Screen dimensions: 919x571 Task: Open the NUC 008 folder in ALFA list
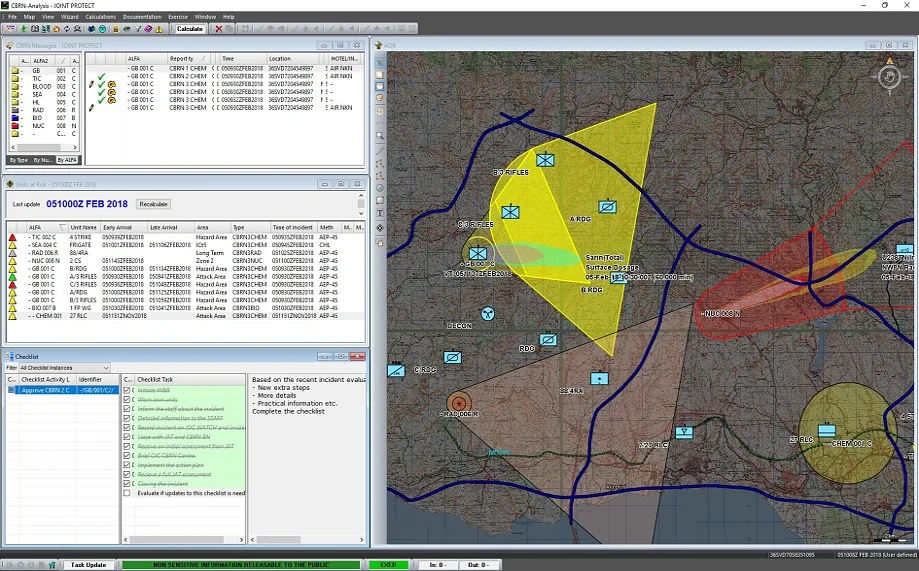pyautogui.click(x=15, y=126)
